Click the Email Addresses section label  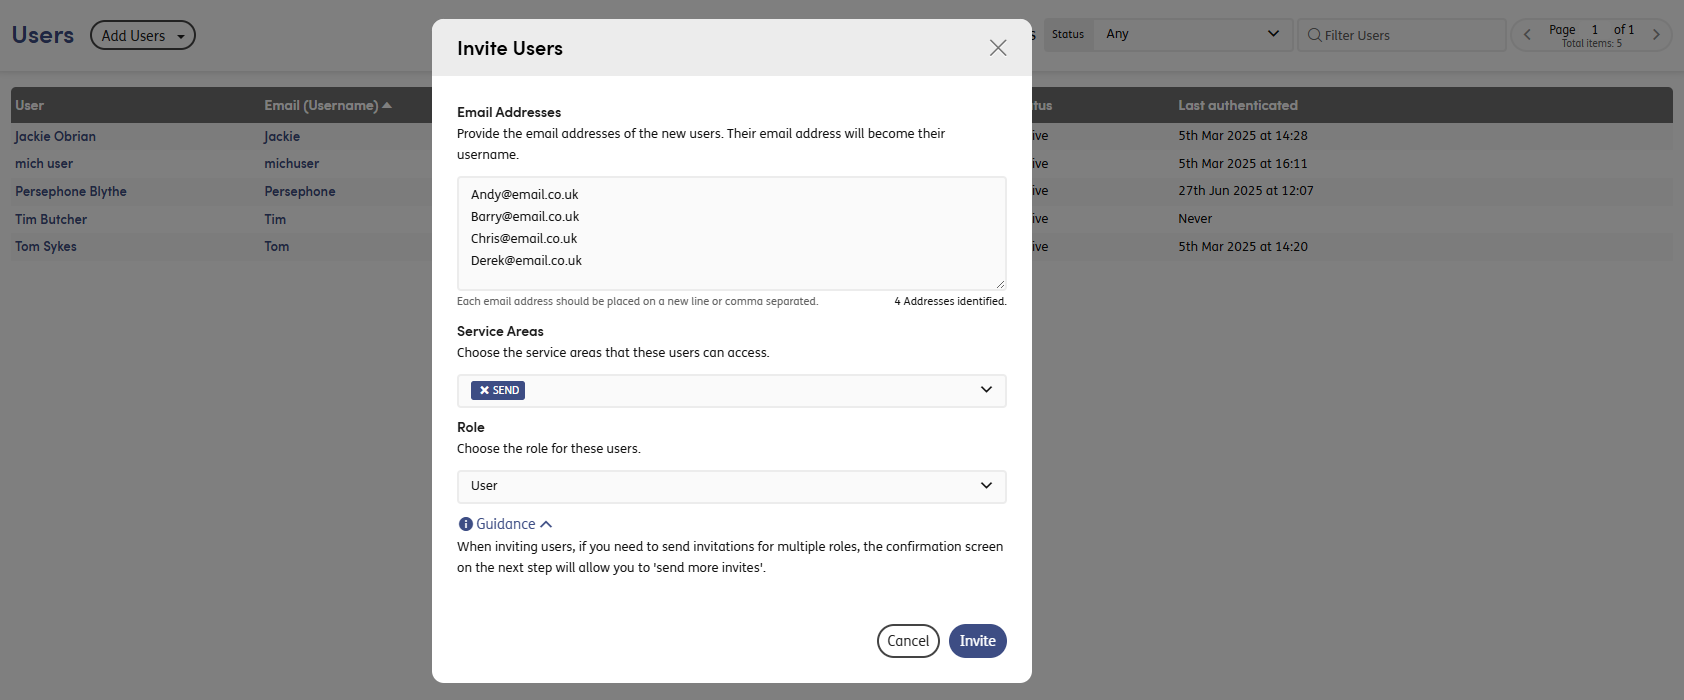coord(509,112)
